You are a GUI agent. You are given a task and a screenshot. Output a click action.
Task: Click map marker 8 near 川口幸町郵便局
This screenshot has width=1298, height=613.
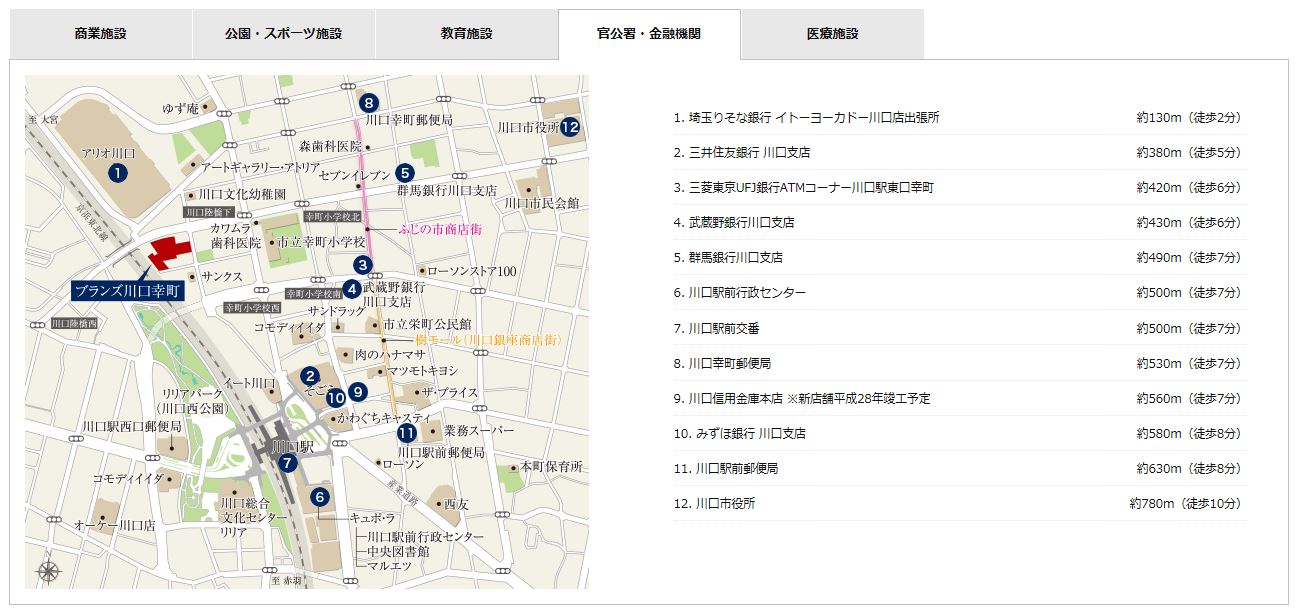pos(368,102)
